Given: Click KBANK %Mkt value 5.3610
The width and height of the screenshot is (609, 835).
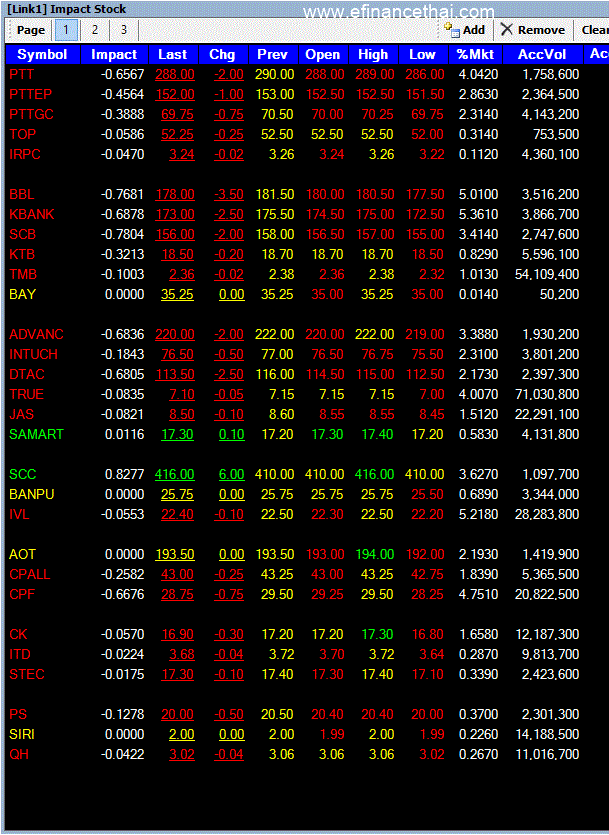Looking at the screenshot, I should click(x=479, y=215).
